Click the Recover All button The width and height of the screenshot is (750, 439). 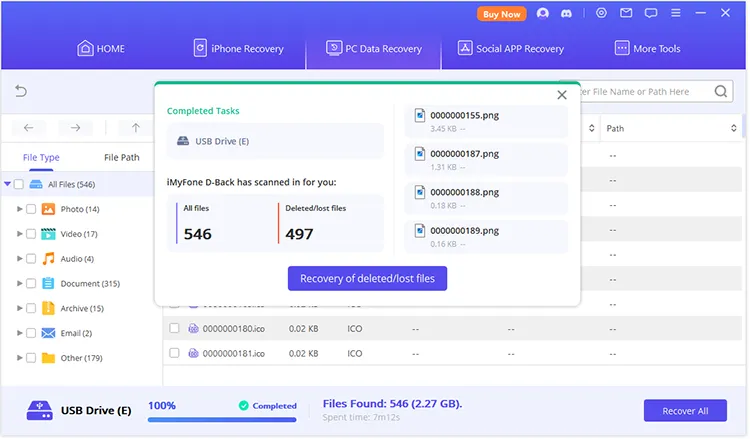click(685, 411)
